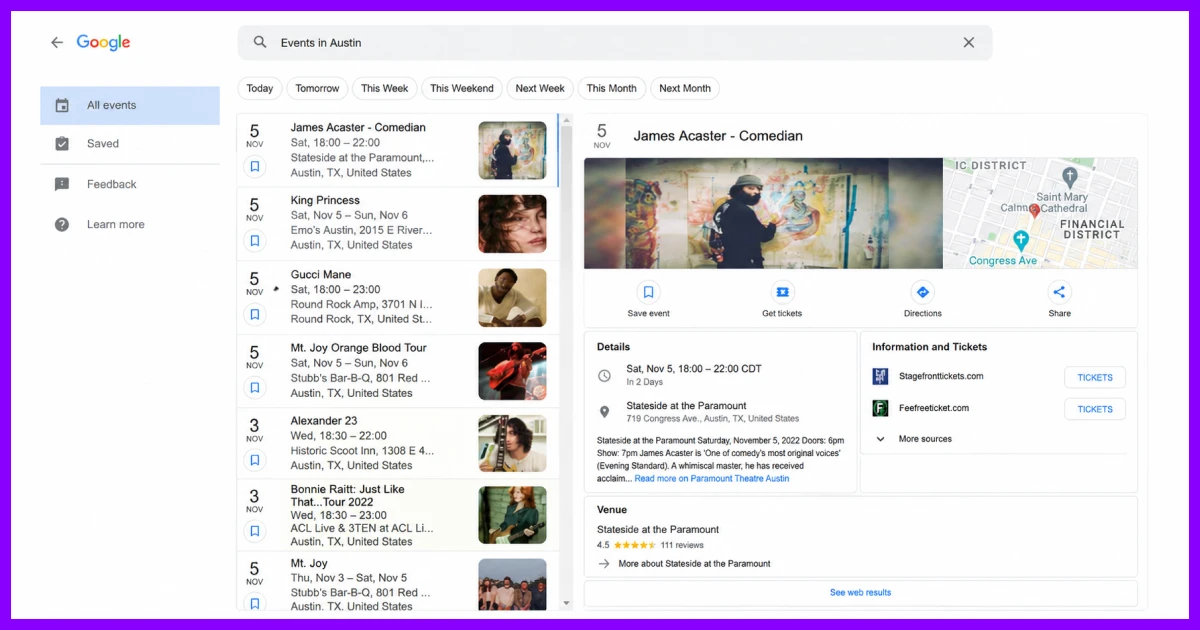Open the James Acaster event banner photo
1200x630 pixels.
click(x=764, y=213)
